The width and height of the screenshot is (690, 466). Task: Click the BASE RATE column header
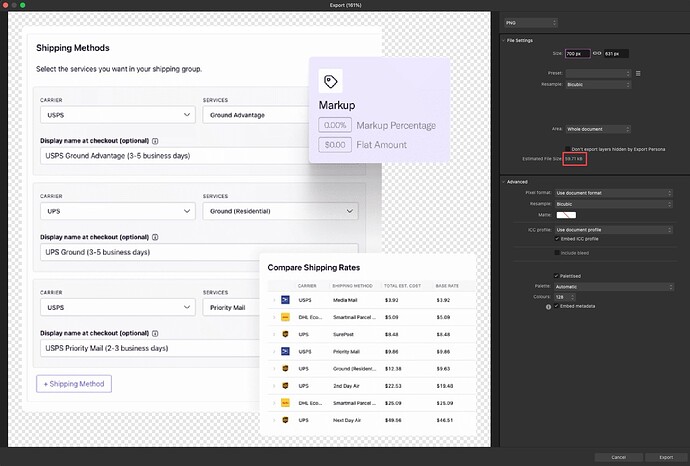[447, 286]
